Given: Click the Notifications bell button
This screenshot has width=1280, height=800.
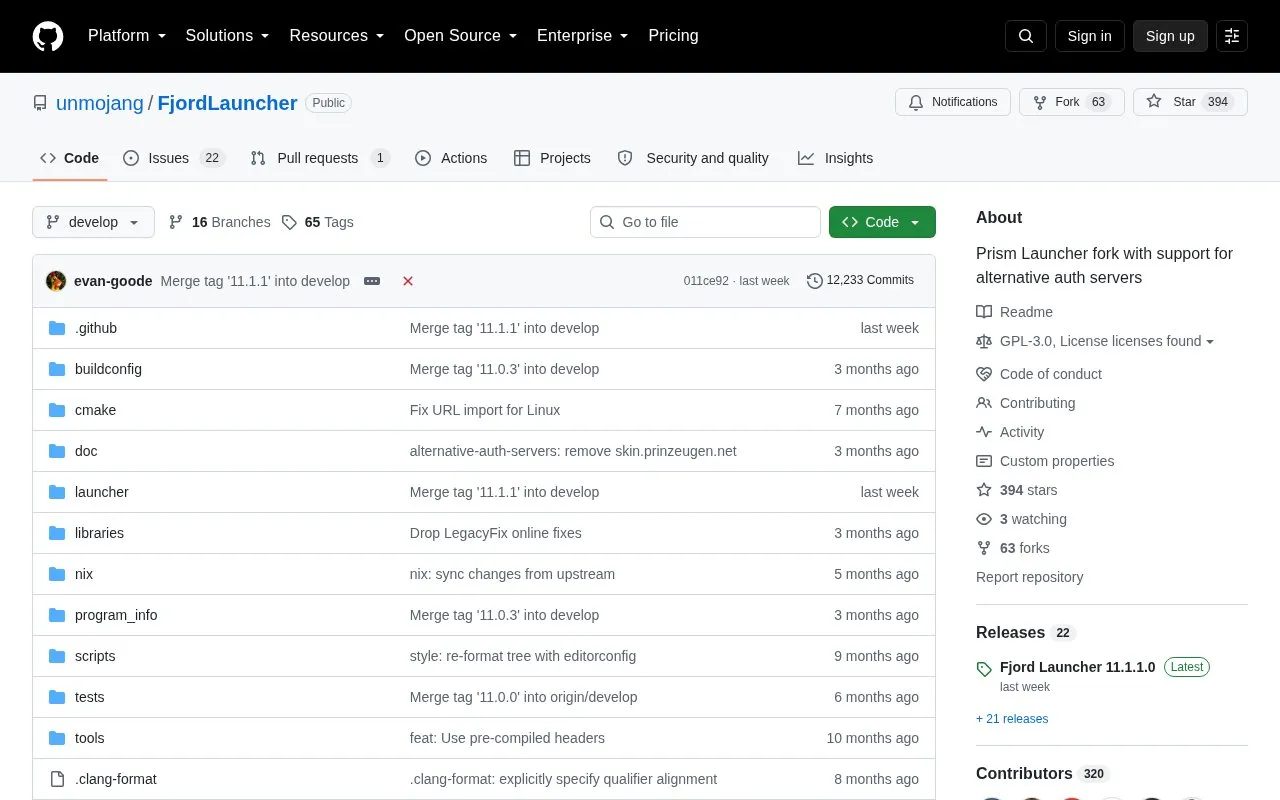Looking at the screenshot, I should point(953,102).
